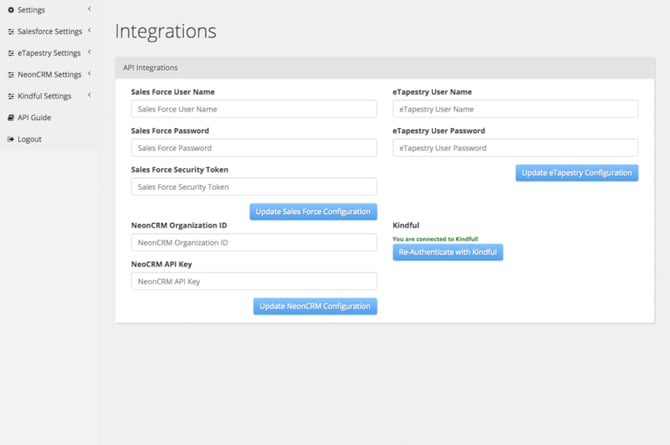670x445 pixels.
Task: Click the Salesforce Settings sliders icon
Action: (11, 32)
